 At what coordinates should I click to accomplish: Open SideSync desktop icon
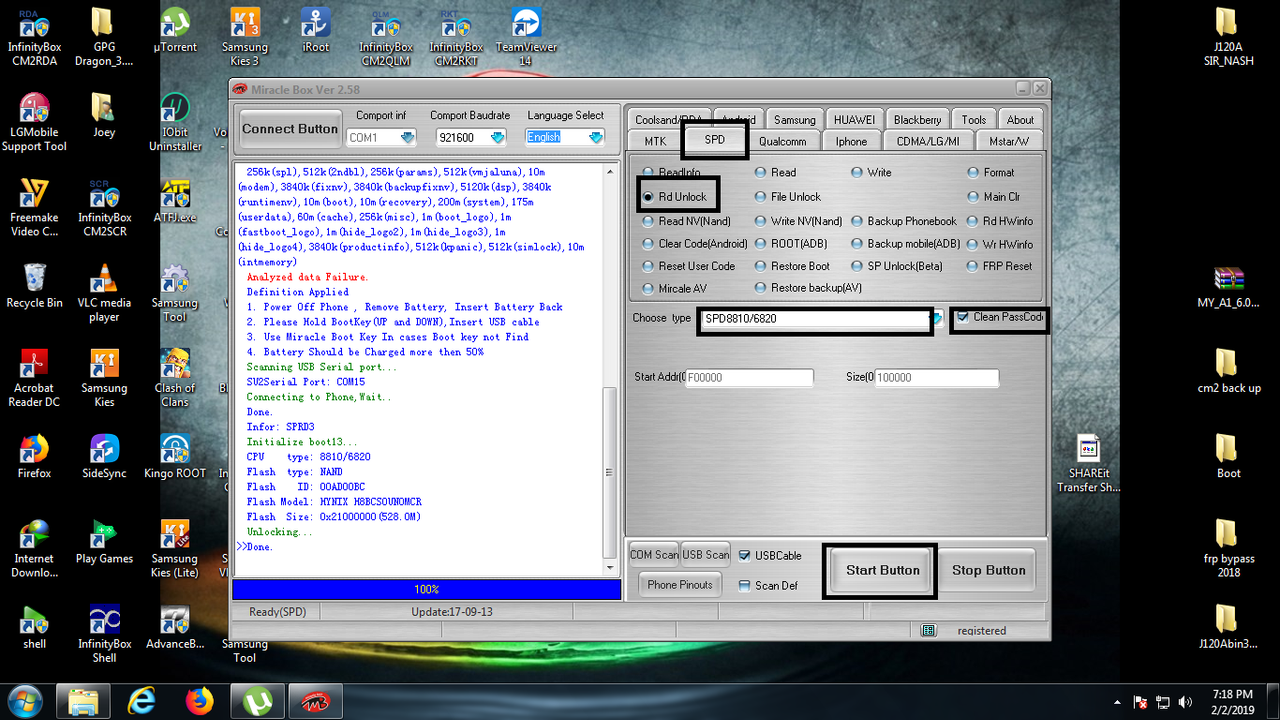tap(104, 456)
